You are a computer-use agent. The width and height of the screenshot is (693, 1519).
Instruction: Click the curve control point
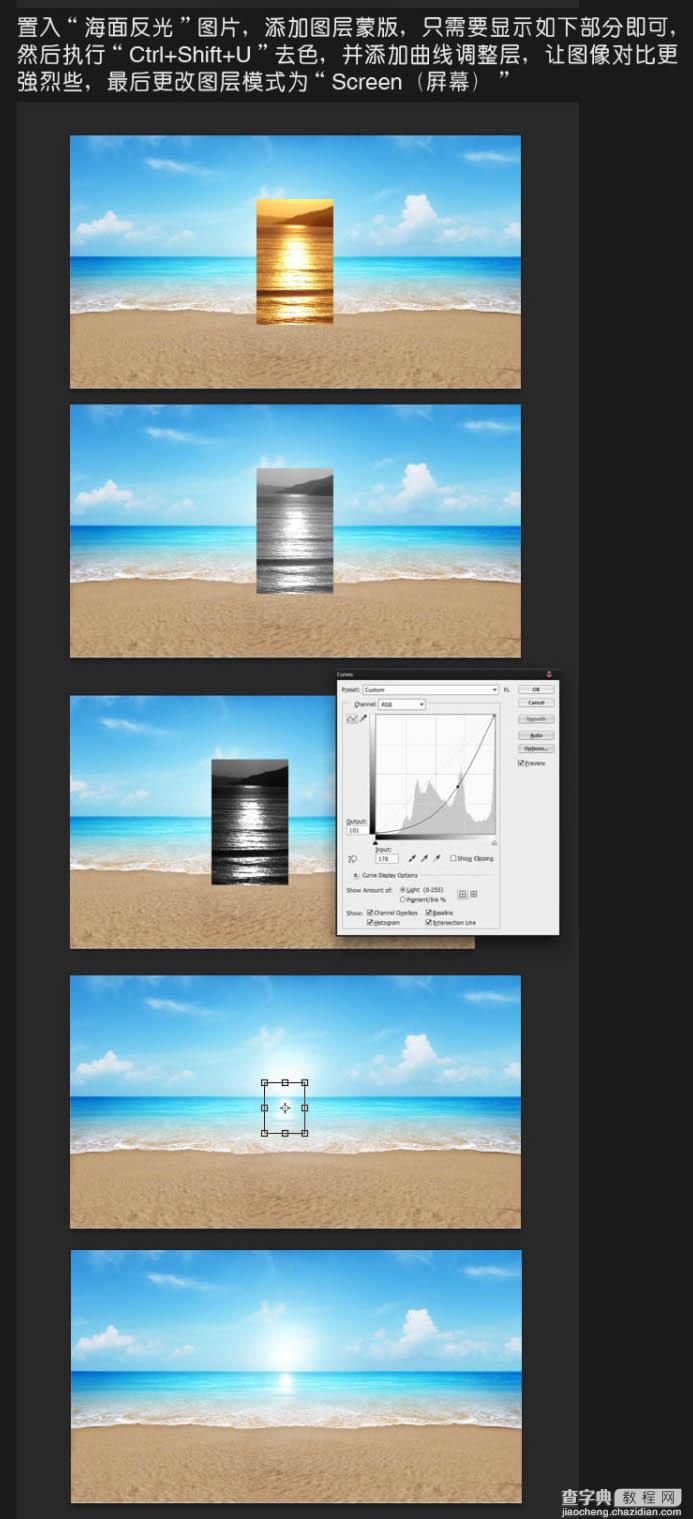coord(458,787)
